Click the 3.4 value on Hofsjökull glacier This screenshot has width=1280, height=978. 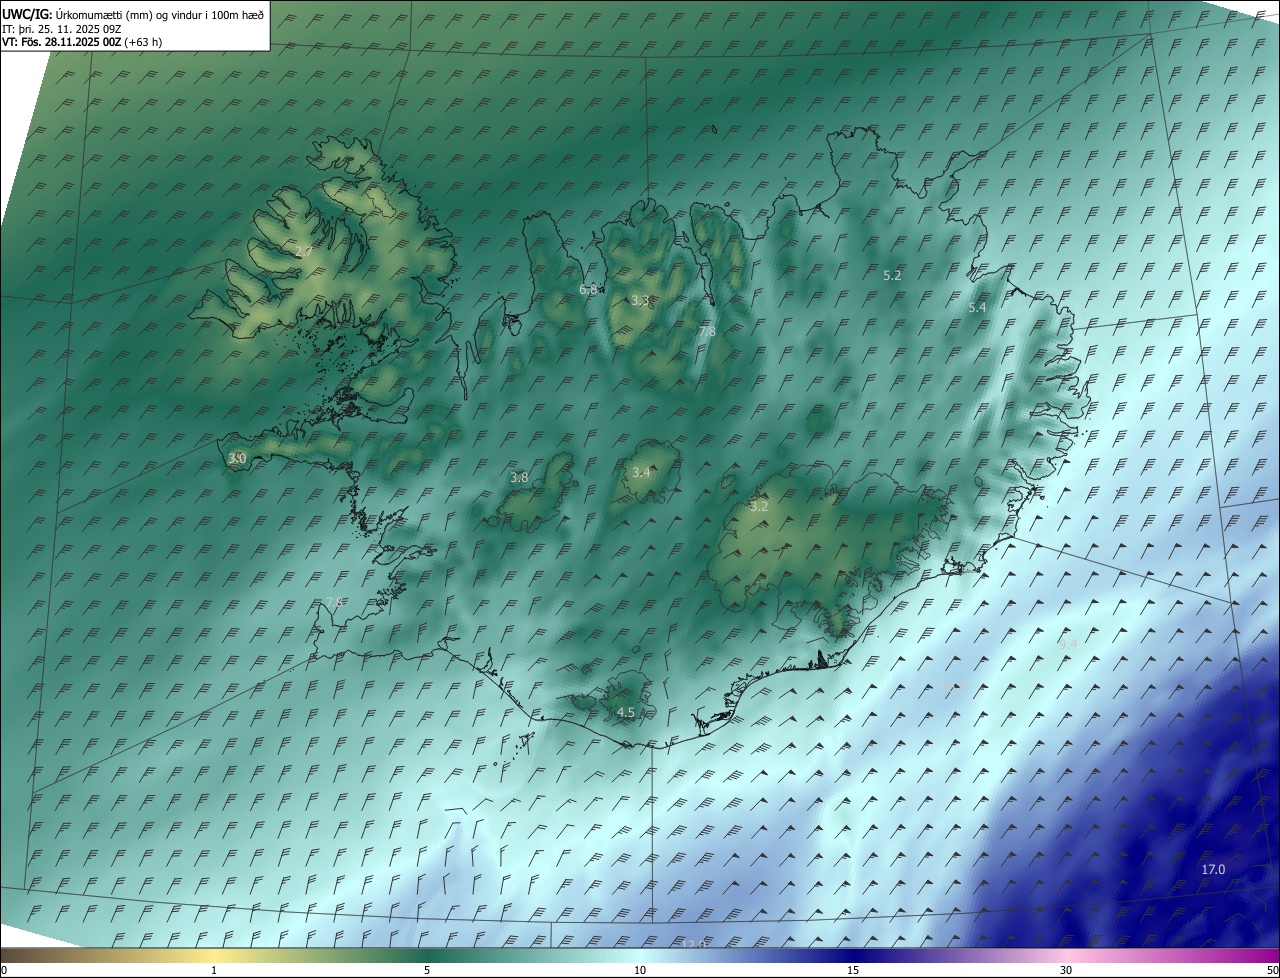[x=641, y=472]
